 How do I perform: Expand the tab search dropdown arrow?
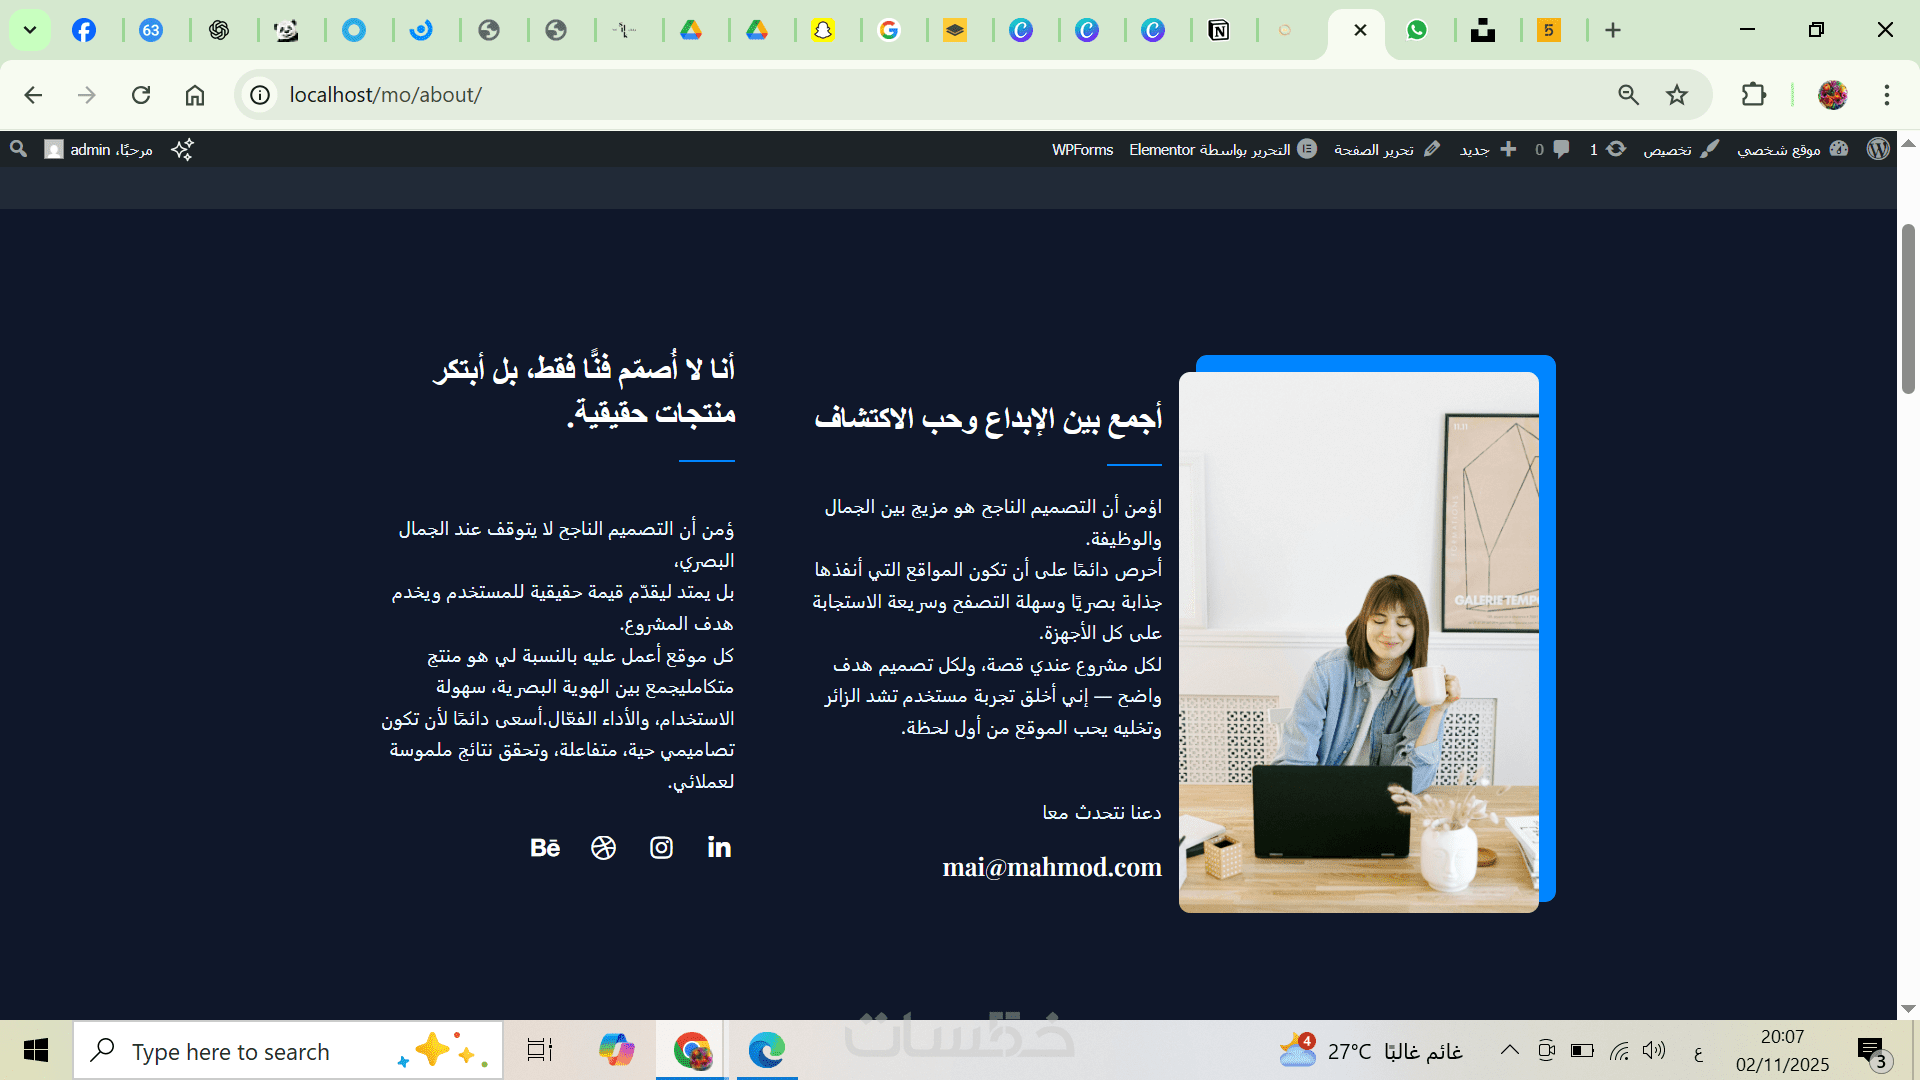30,30
